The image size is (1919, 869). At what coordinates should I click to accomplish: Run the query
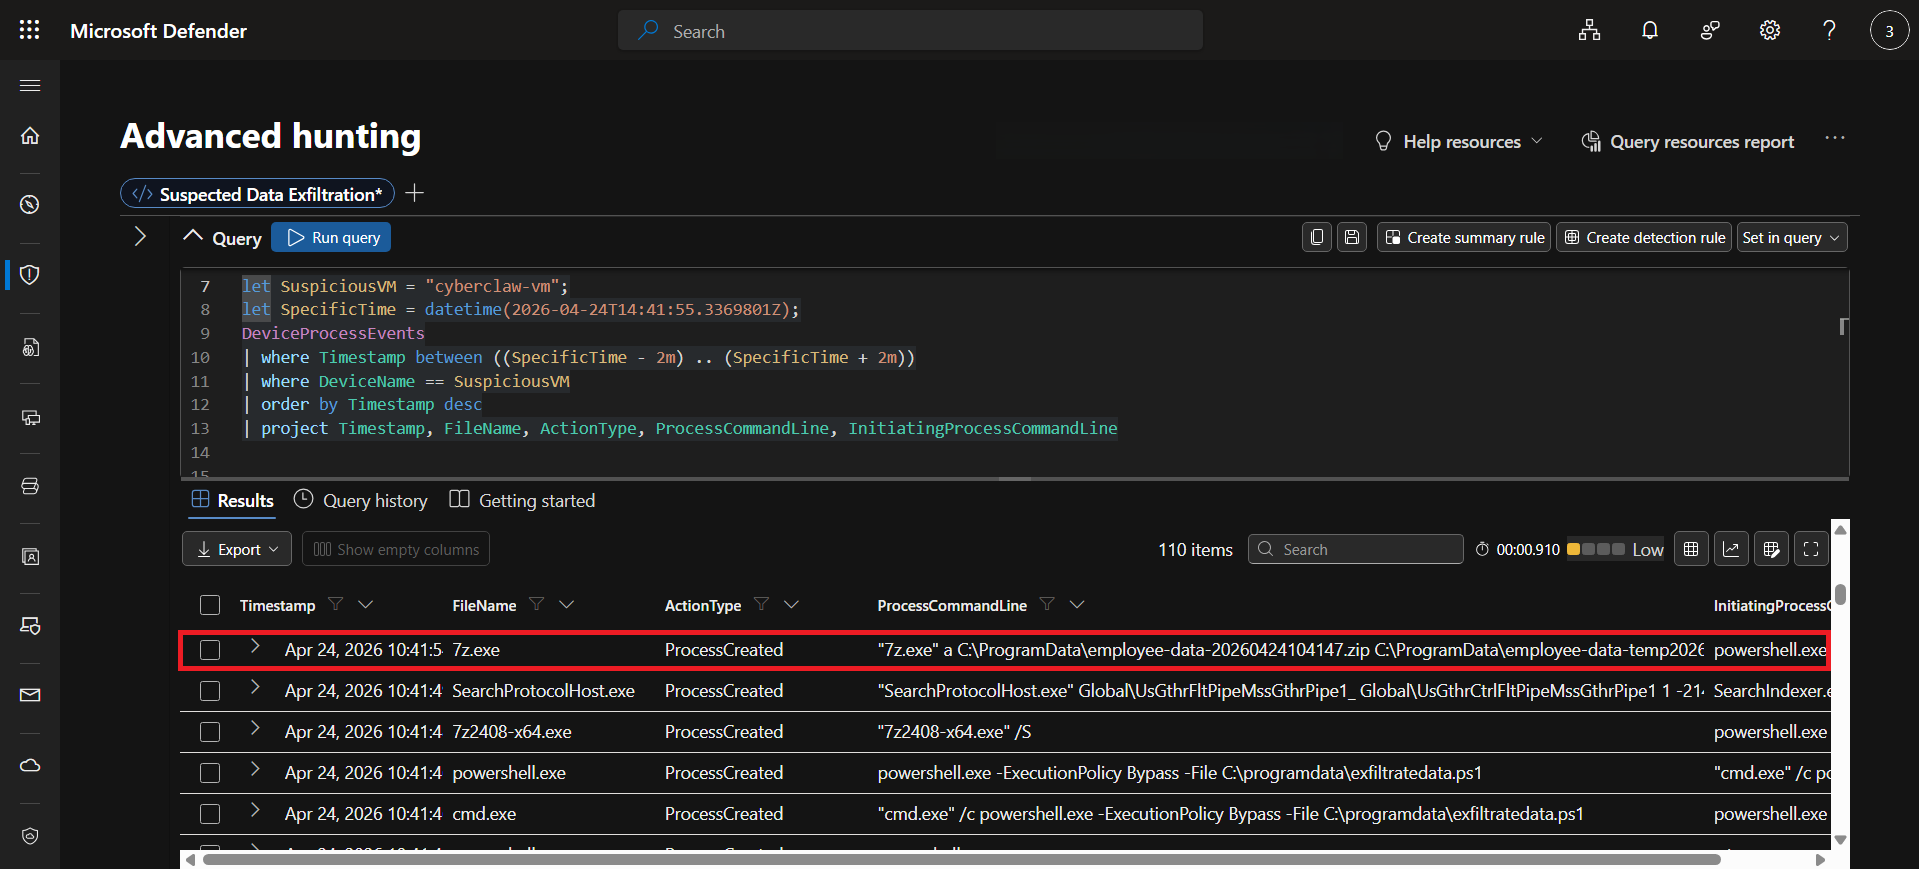coord(331,237)
